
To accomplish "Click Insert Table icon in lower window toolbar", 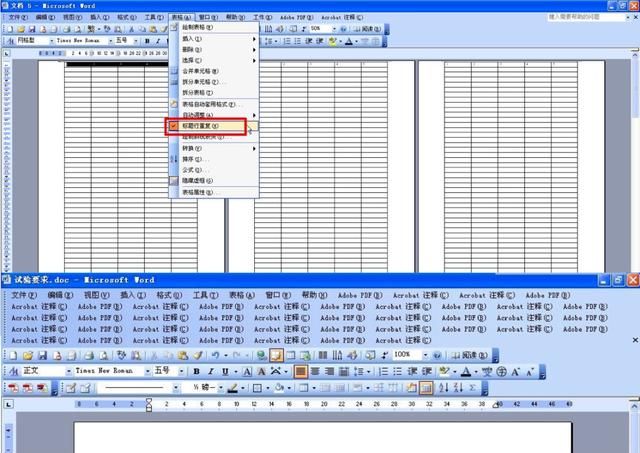I will (x=291, y=355).
